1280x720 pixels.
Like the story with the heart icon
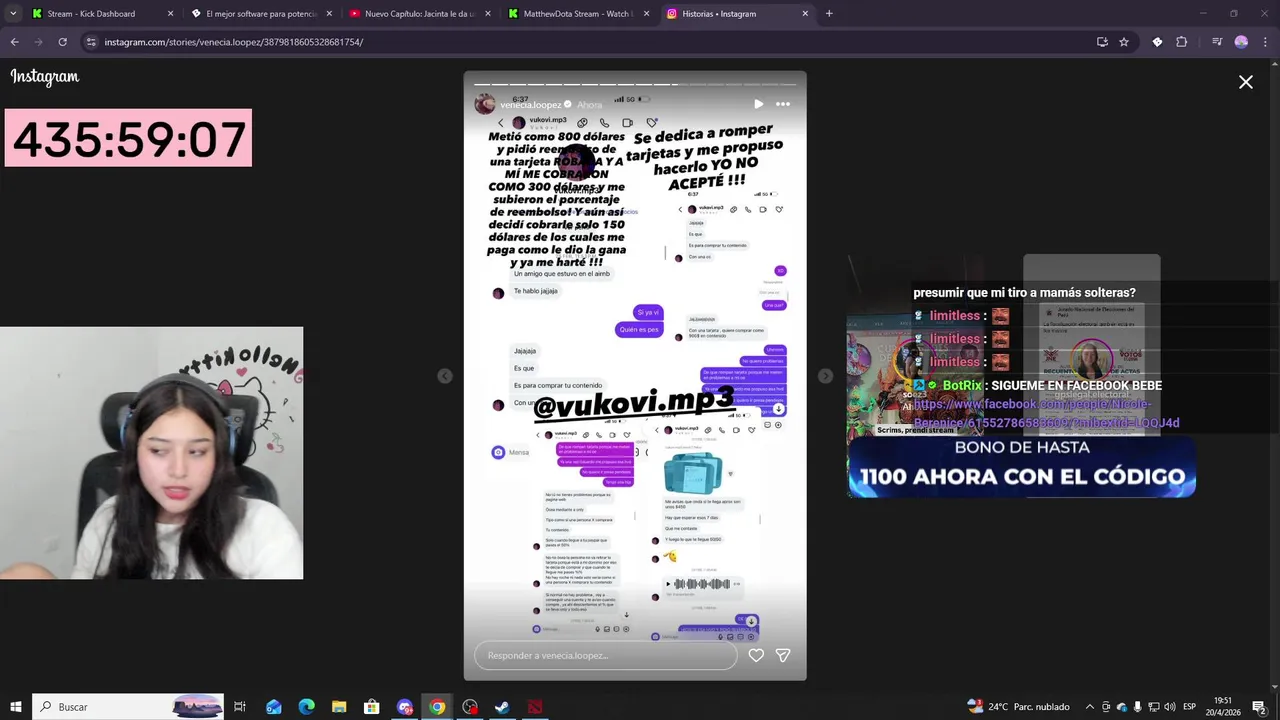tap(756, 655)
